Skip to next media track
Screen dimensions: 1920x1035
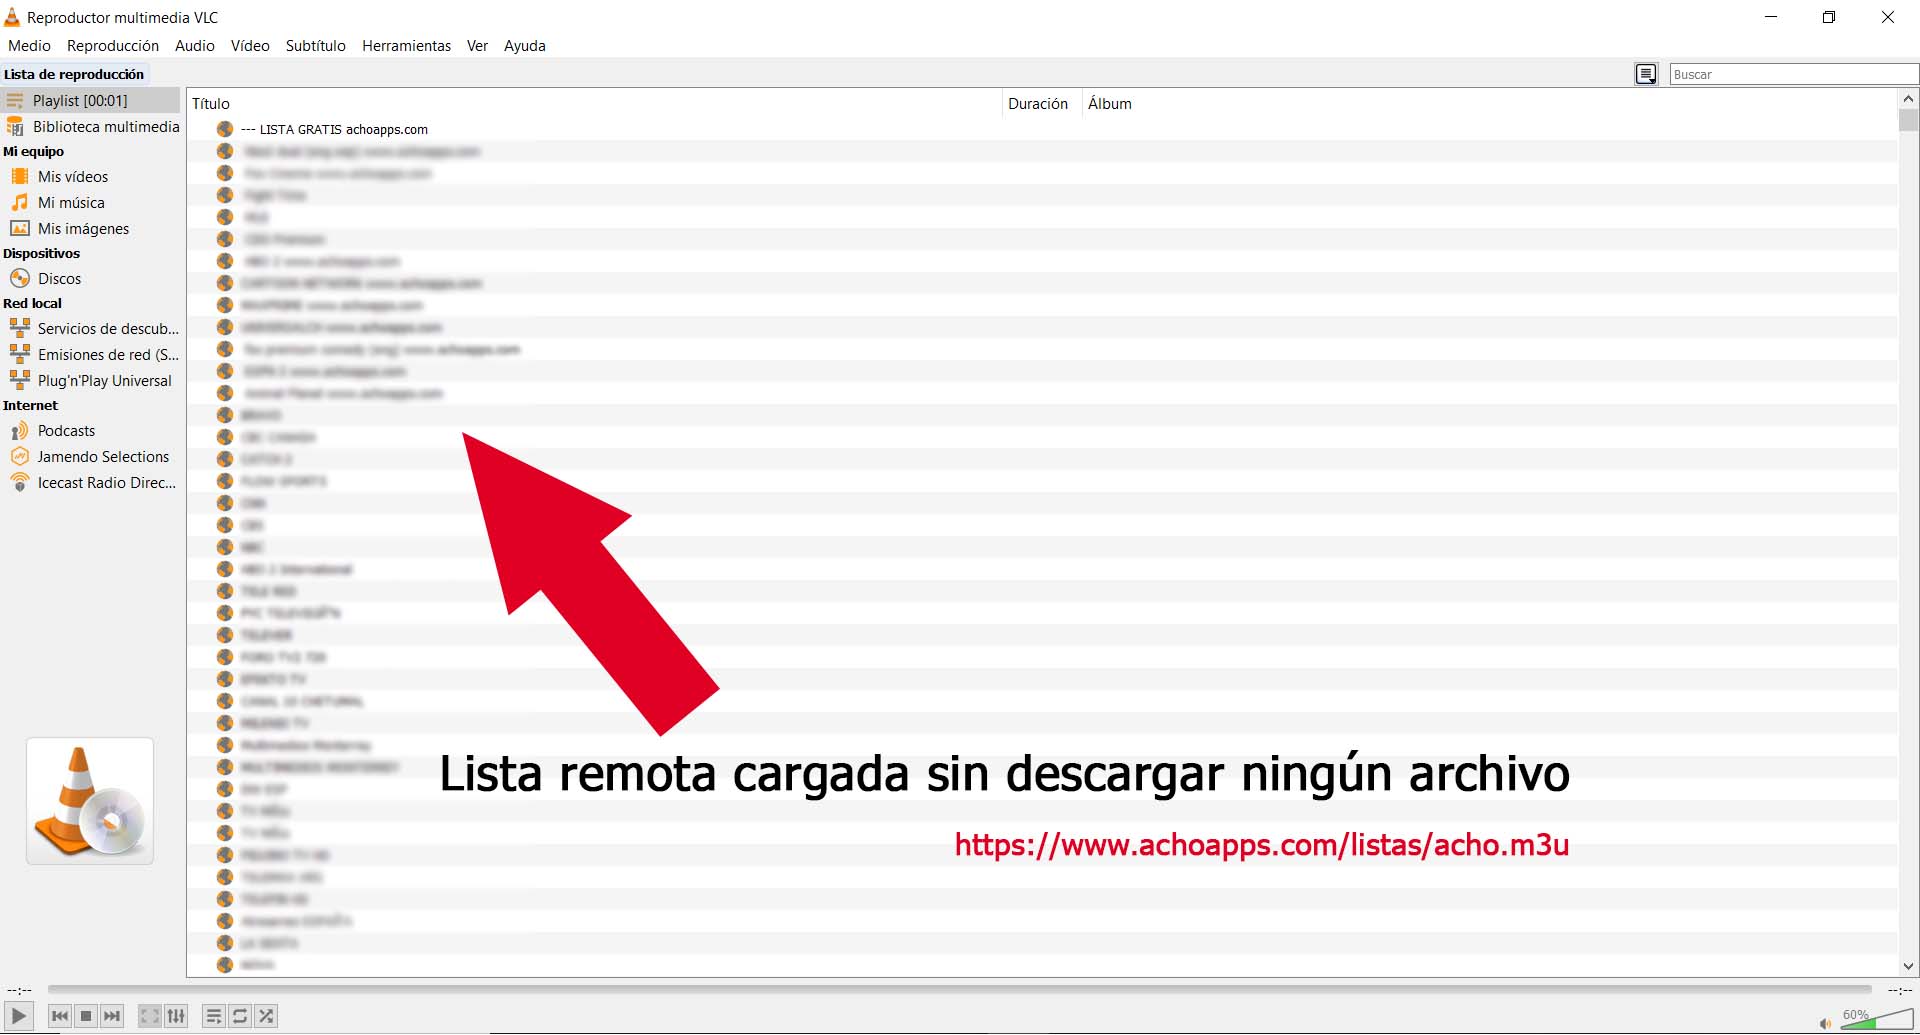(112, 1016)
